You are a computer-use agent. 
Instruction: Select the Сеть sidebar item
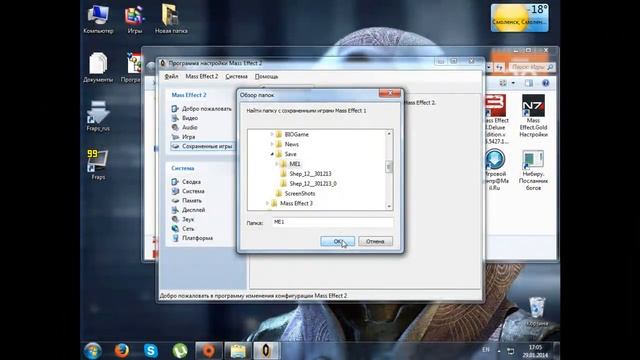[x=182, y=229]
